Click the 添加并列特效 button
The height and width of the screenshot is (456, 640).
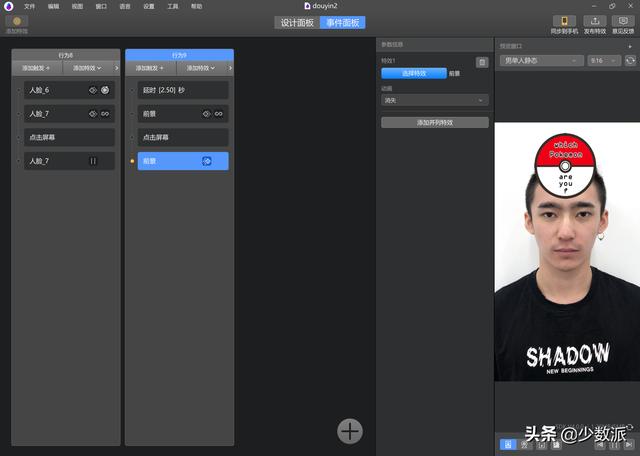434,122
